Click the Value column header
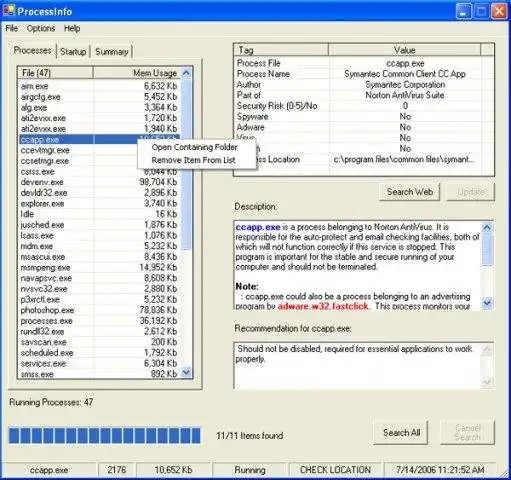This screenshot has width=511, height=480. tap(404, 50)
